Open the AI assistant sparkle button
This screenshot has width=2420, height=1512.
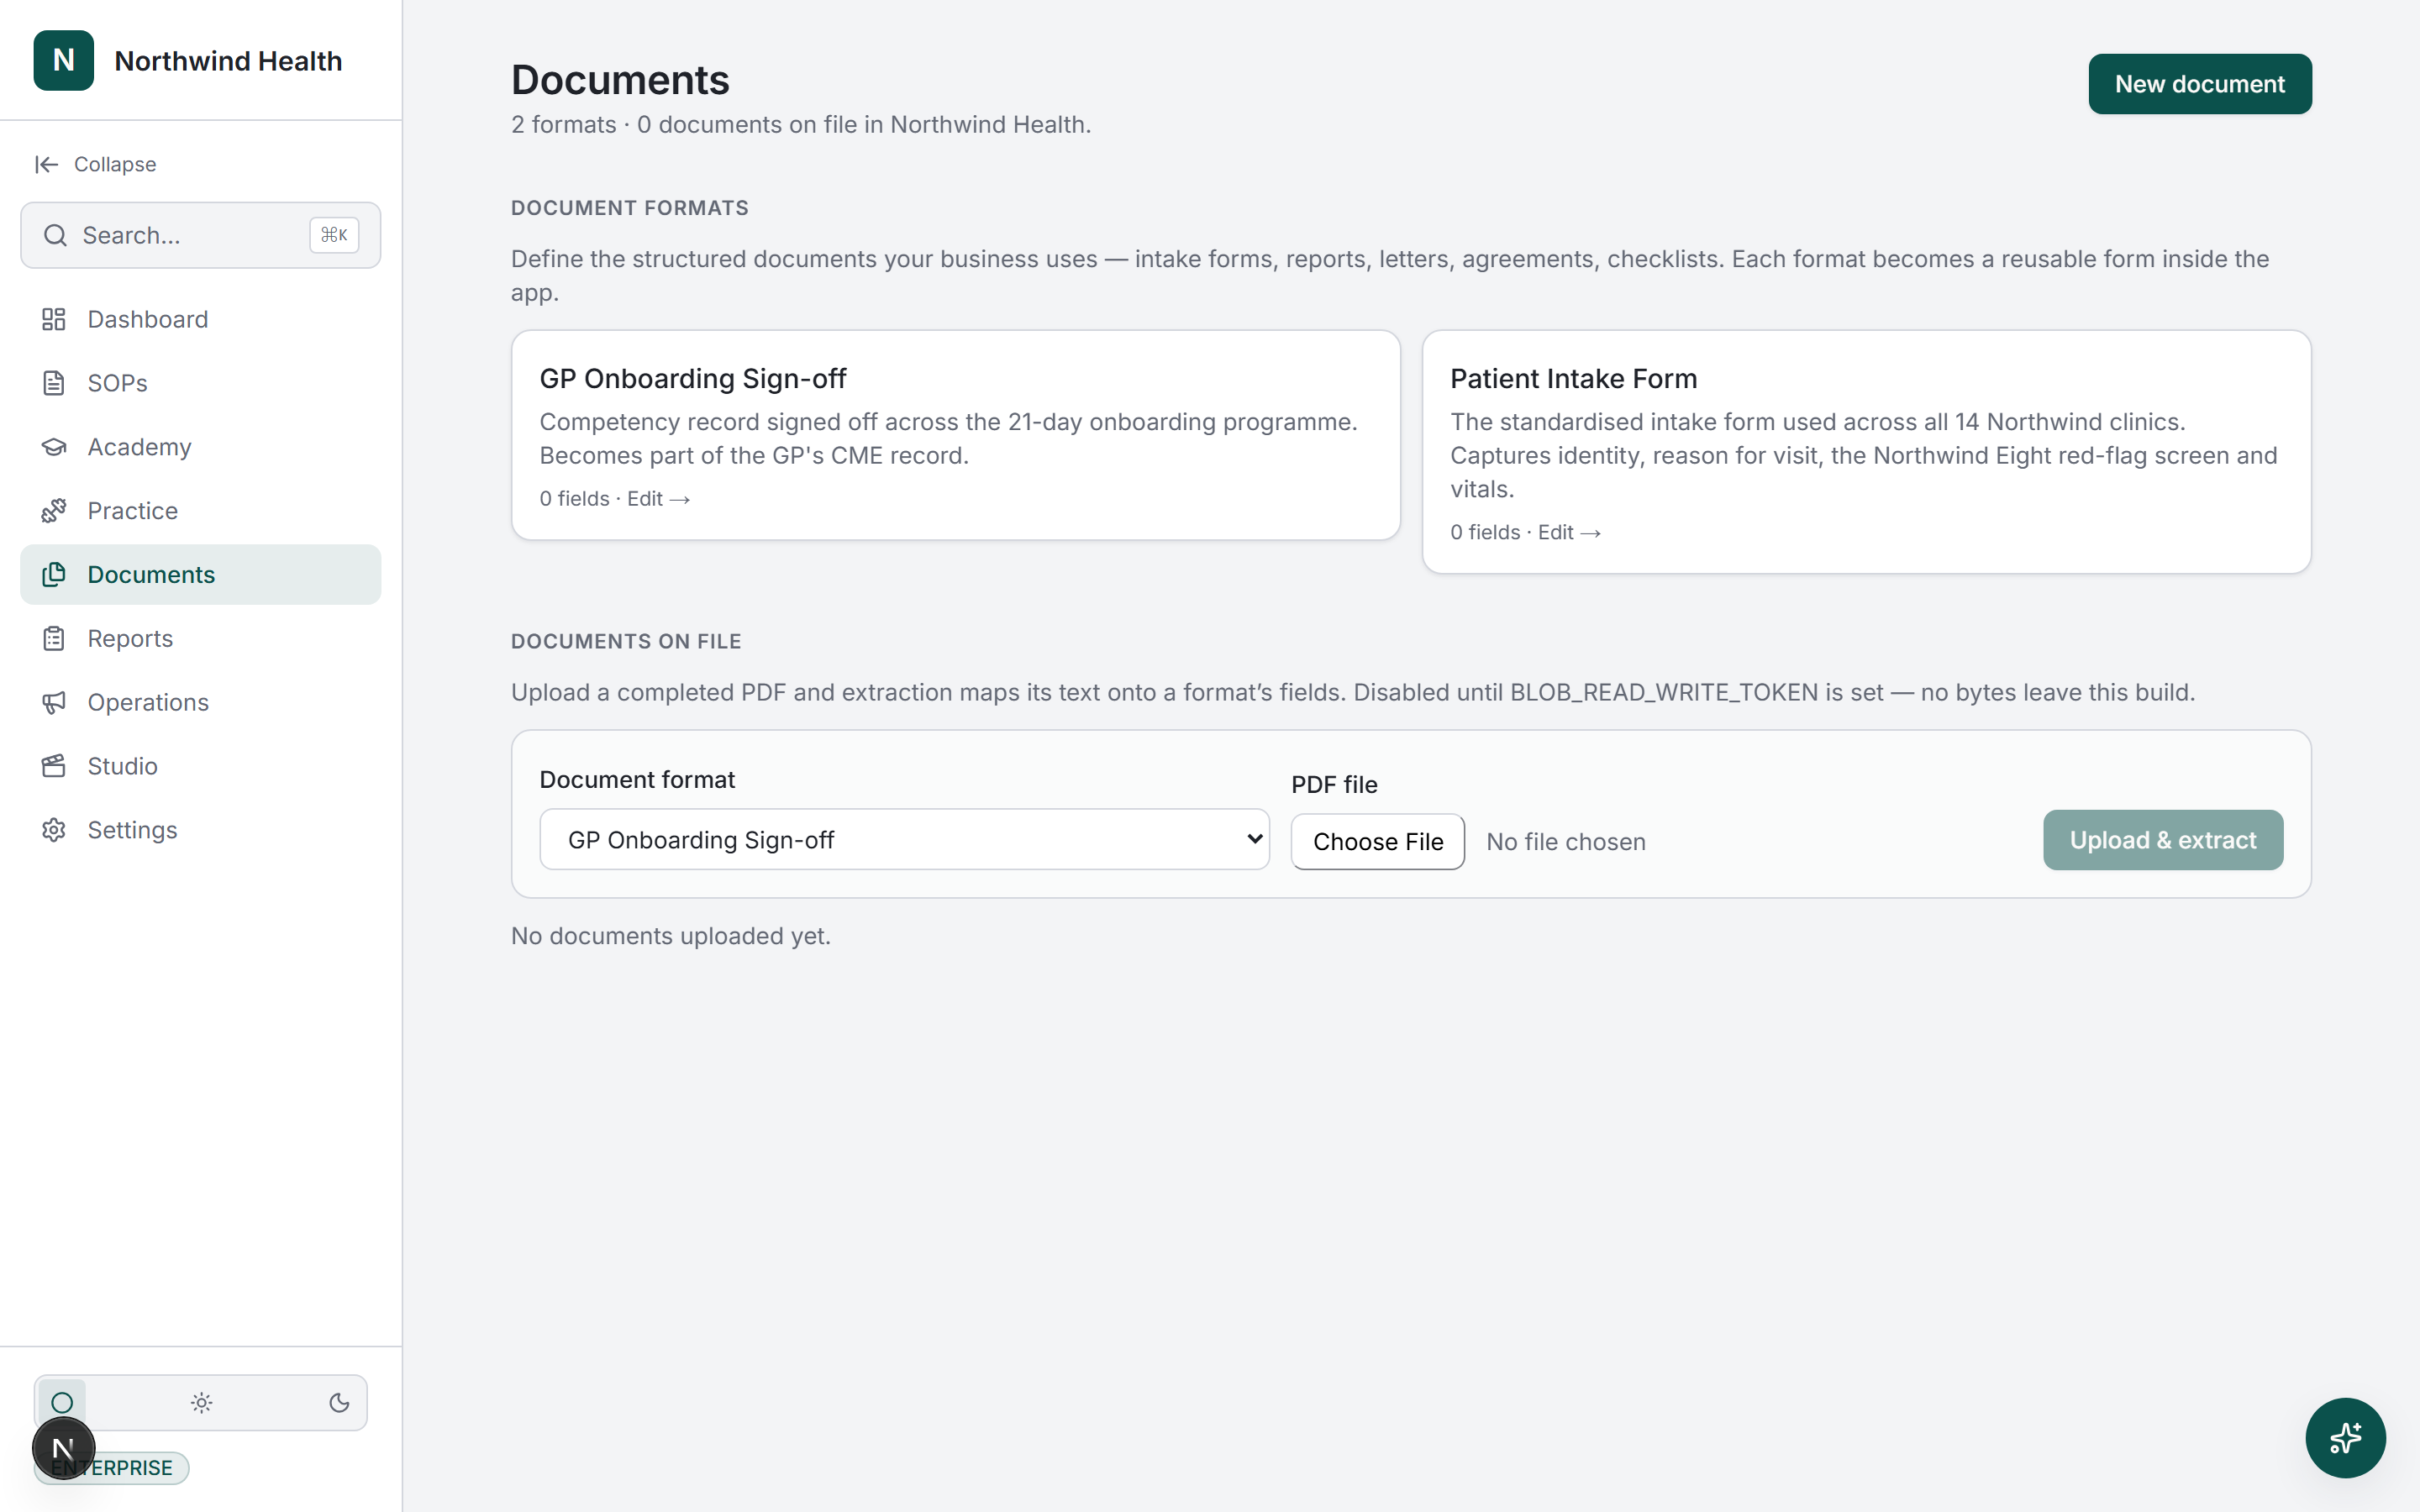tap(2345, 1437)
